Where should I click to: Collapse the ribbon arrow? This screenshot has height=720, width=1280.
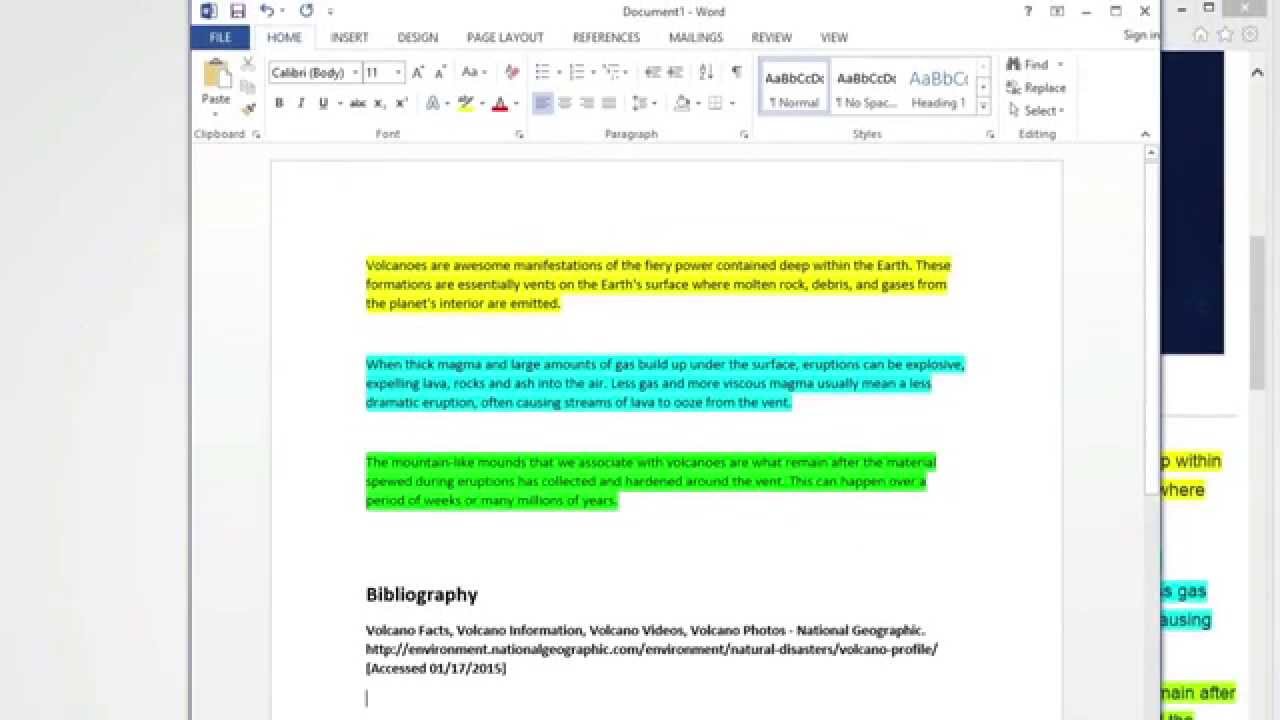1145,134
